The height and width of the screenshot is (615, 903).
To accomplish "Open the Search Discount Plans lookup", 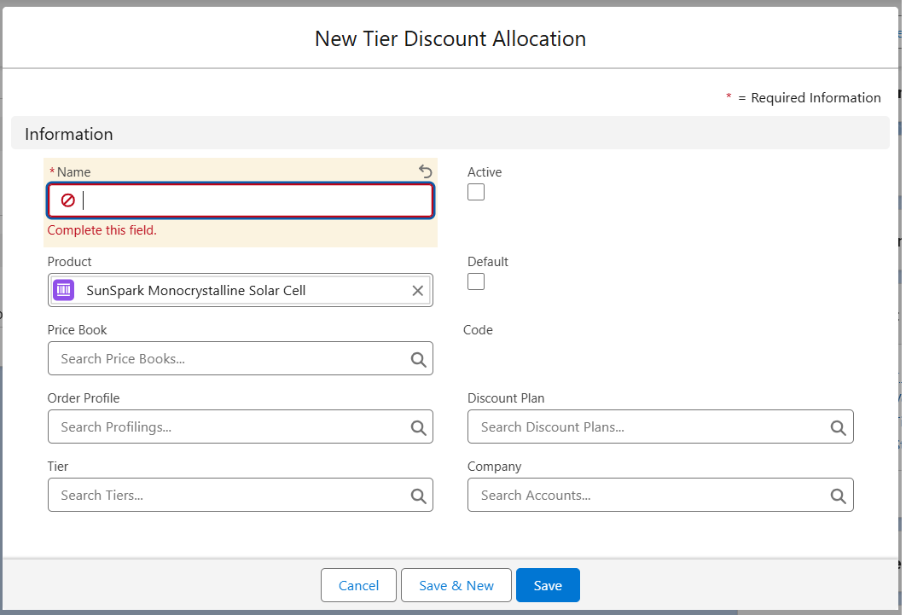I will [x=650, y=427].
